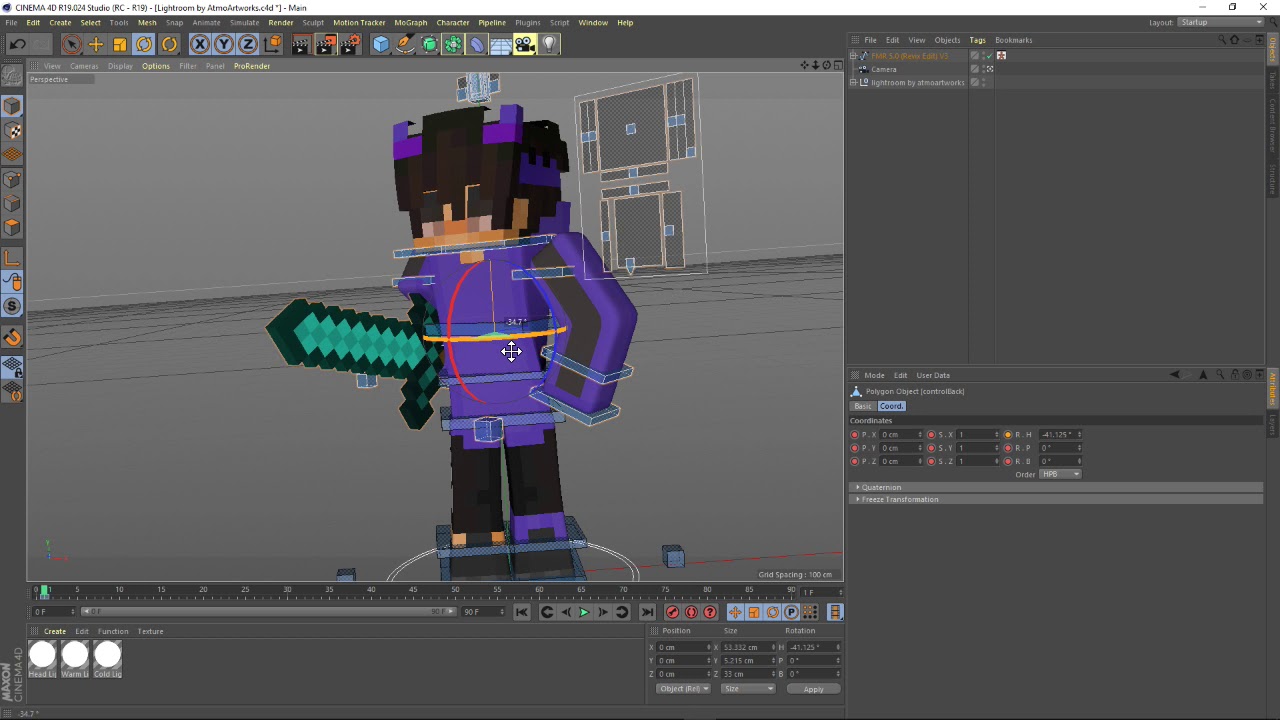The width and height of the screenshot is (1280, 720).
Task: Select the Scale tool in the top toolbar
Action: (x=120, y=44)
